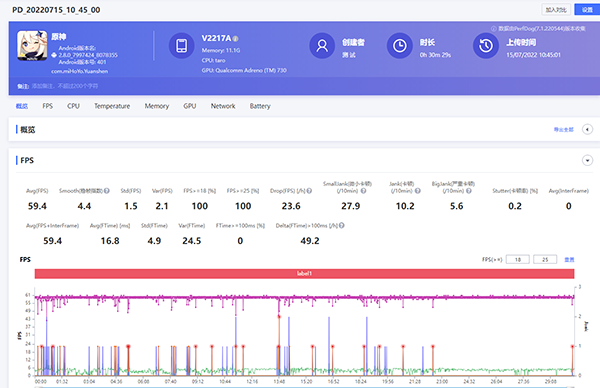Image resolution: width=600 pixels, height=388 pixels.
Task: Open the overview tab
Action: [x=22, y=106]
